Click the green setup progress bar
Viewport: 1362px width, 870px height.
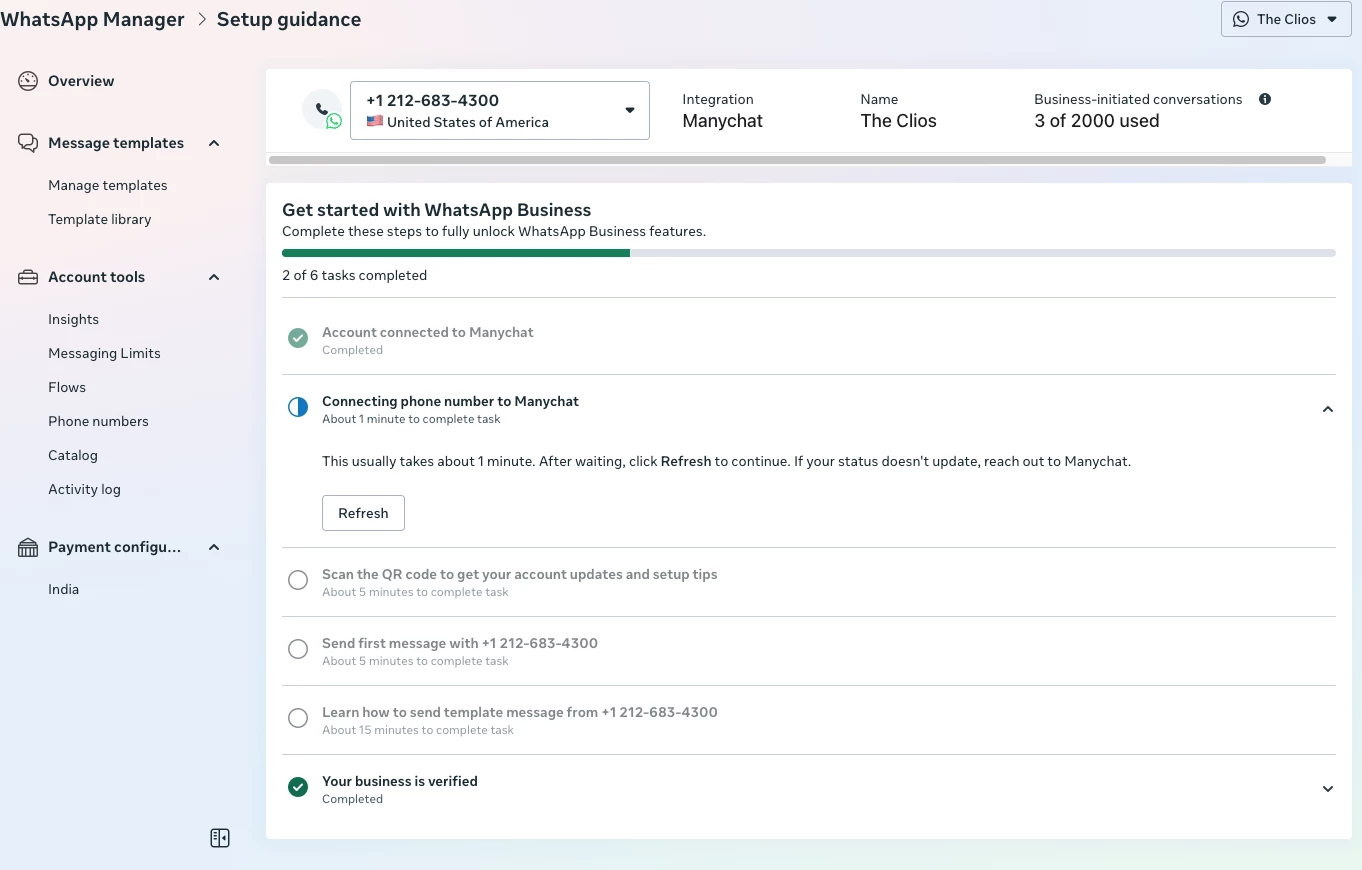pos(456,253)
